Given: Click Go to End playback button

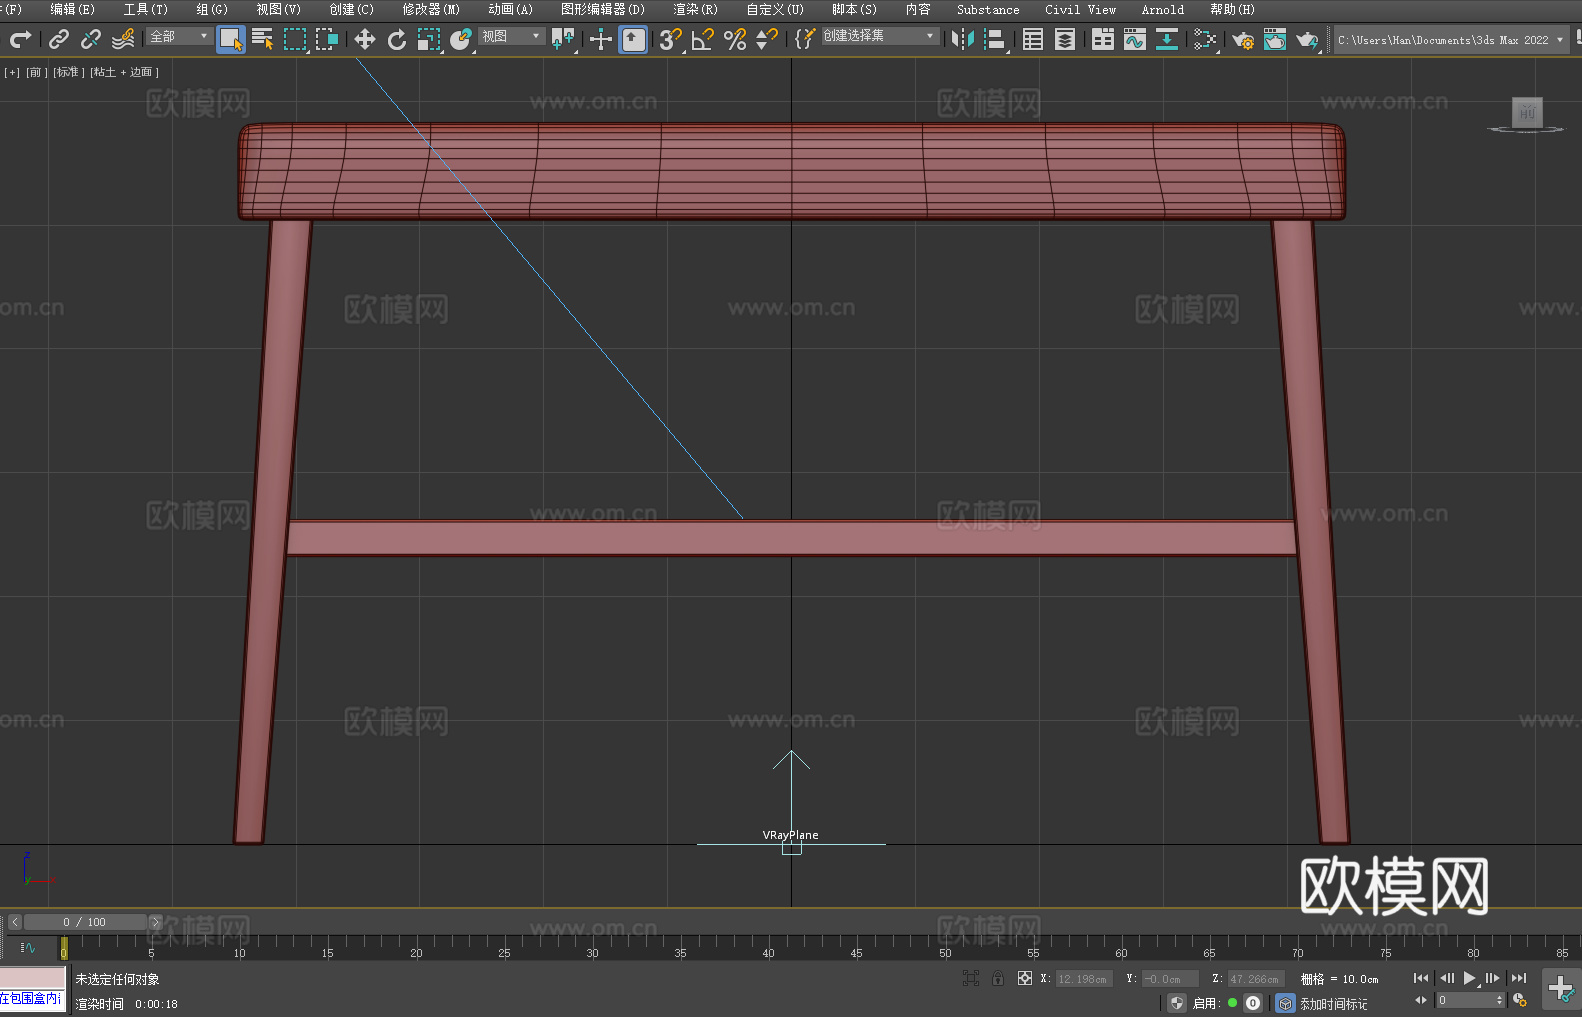Looking at the screenshot, I should 1519,978.
